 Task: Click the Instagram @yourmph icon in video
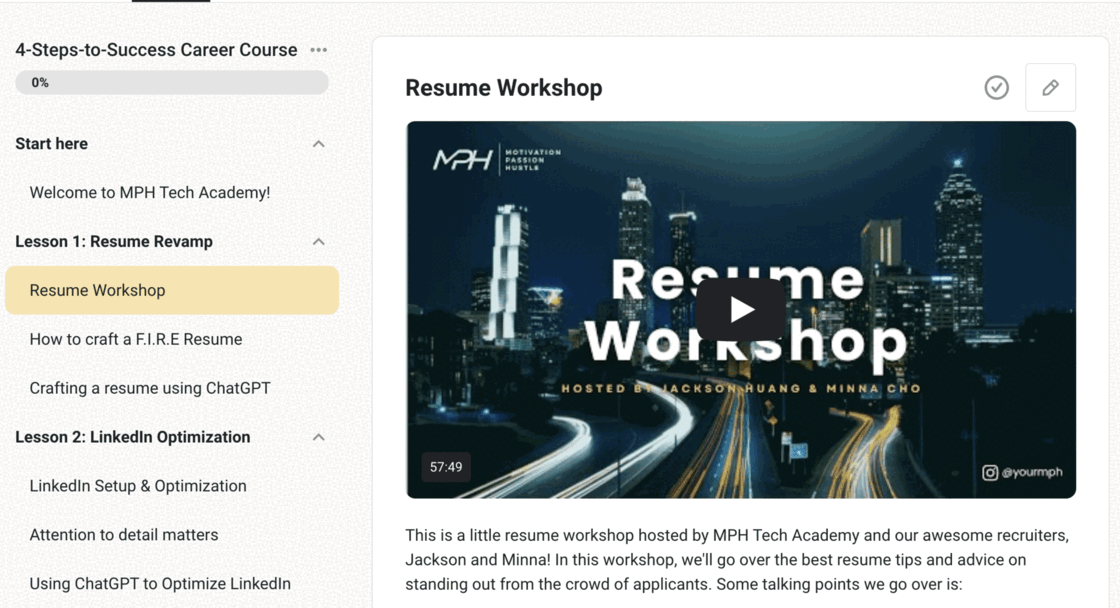[x=990, y=473]
